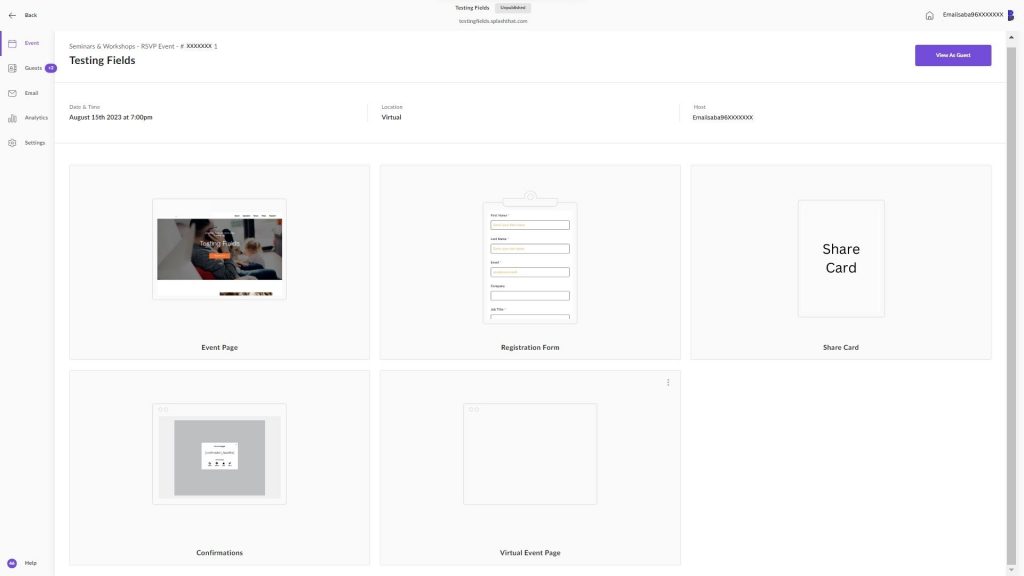The image size is (1024, 576).
Task: Open the Virtual Event Page three-dot menu
Action: [668, 382]
